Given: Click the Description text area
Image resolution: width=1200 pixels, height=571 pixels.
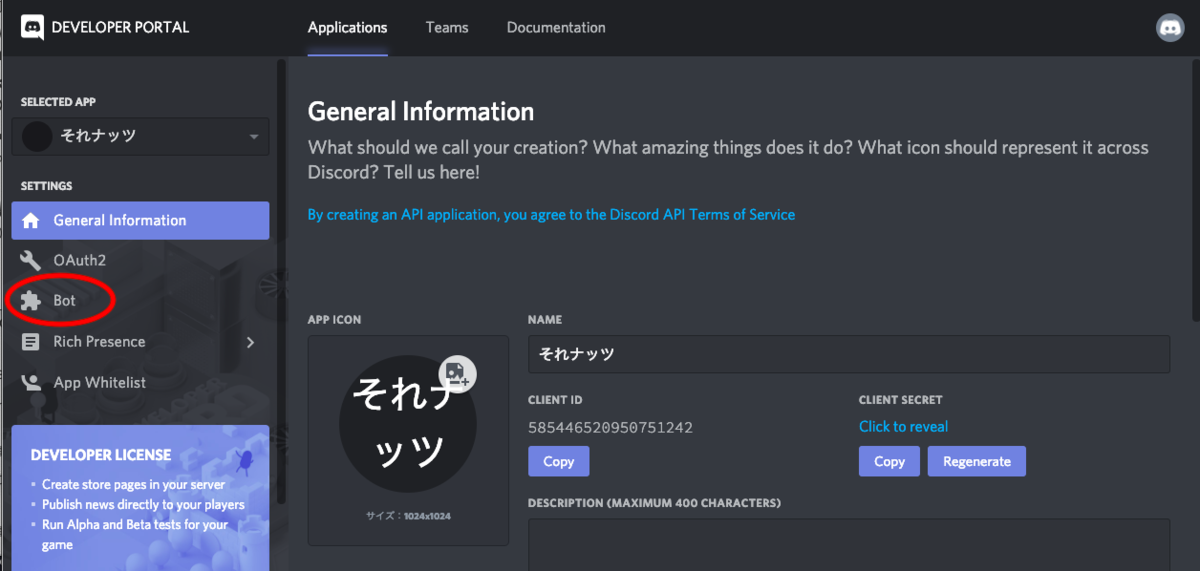Looking at the screenshot, I should [x=849, y=544].
